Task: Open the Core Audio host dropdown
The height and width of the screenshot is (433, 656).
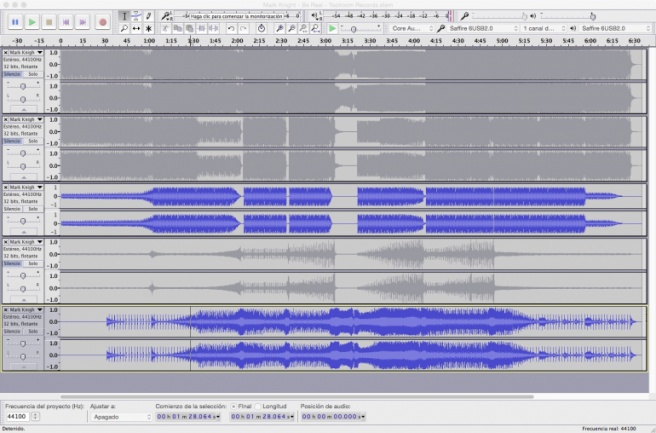Action: pyautogui.click(x=412, y=28)
